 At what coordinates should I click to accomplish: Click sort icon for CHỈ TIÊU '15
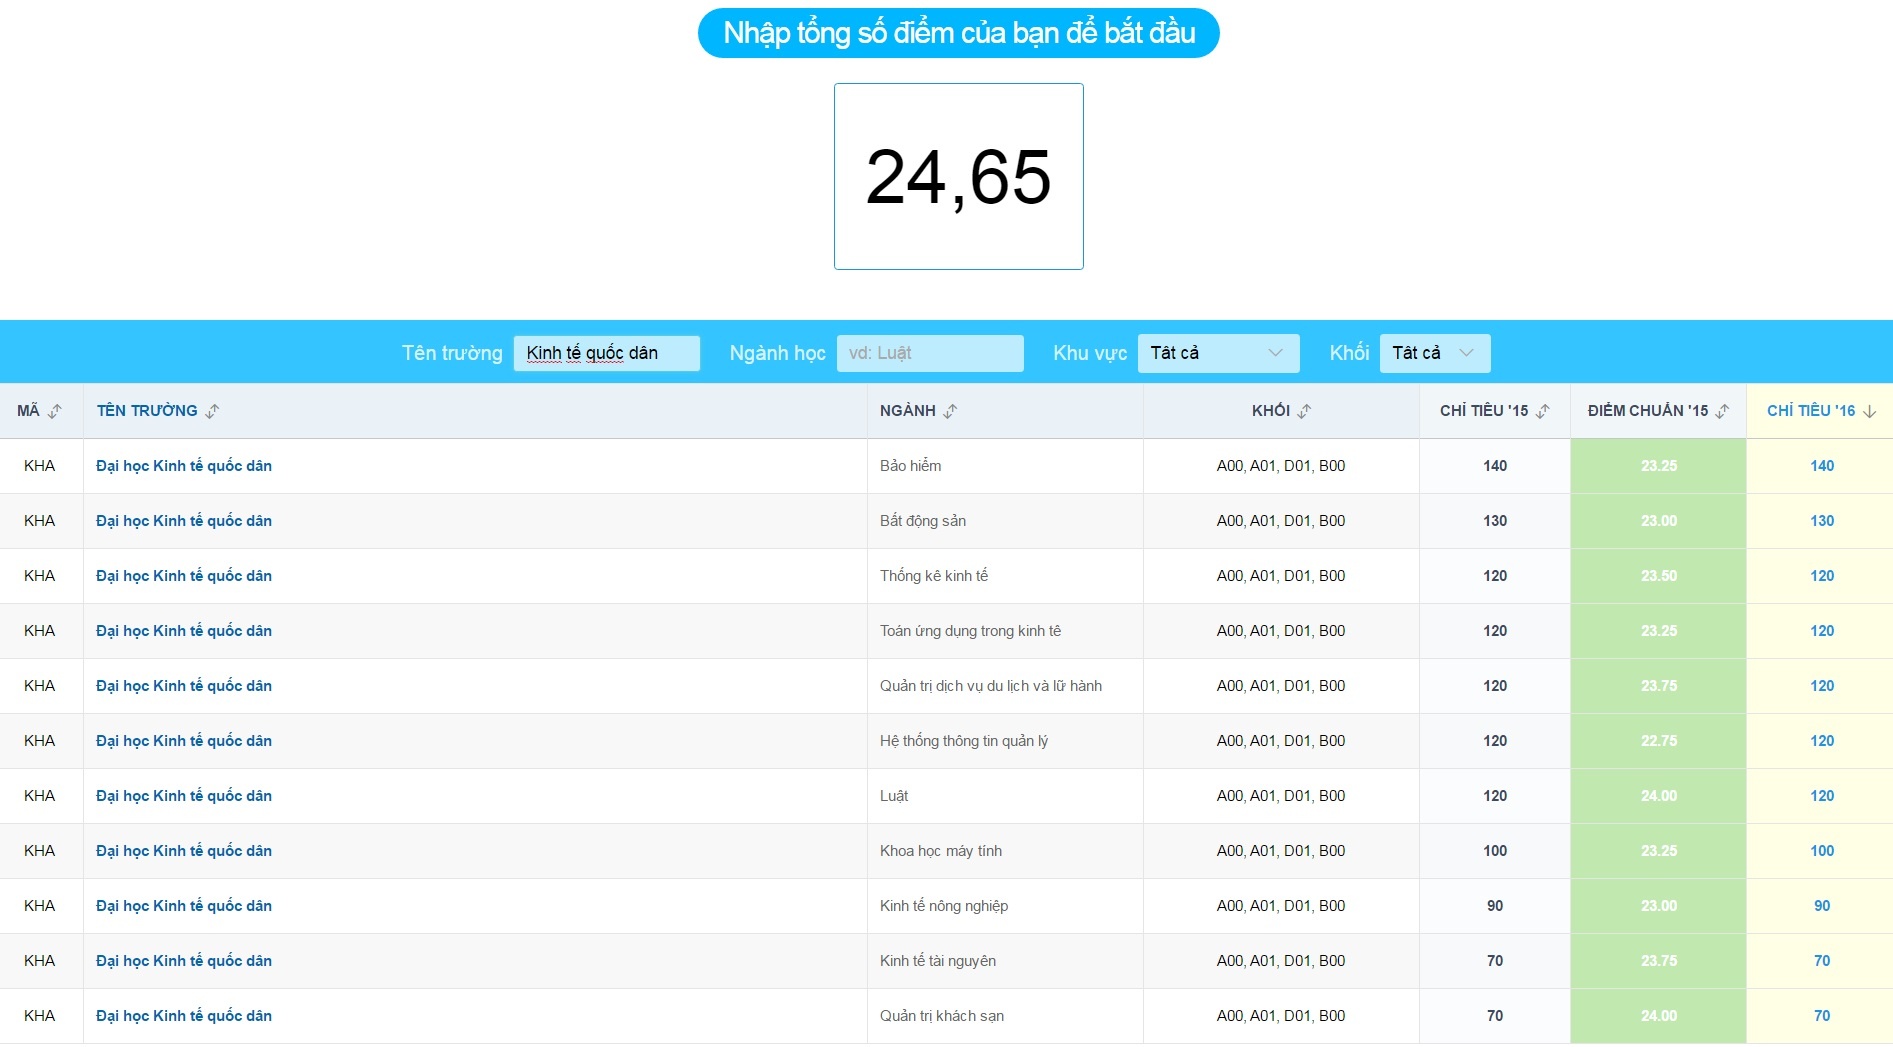(1543, 411)
